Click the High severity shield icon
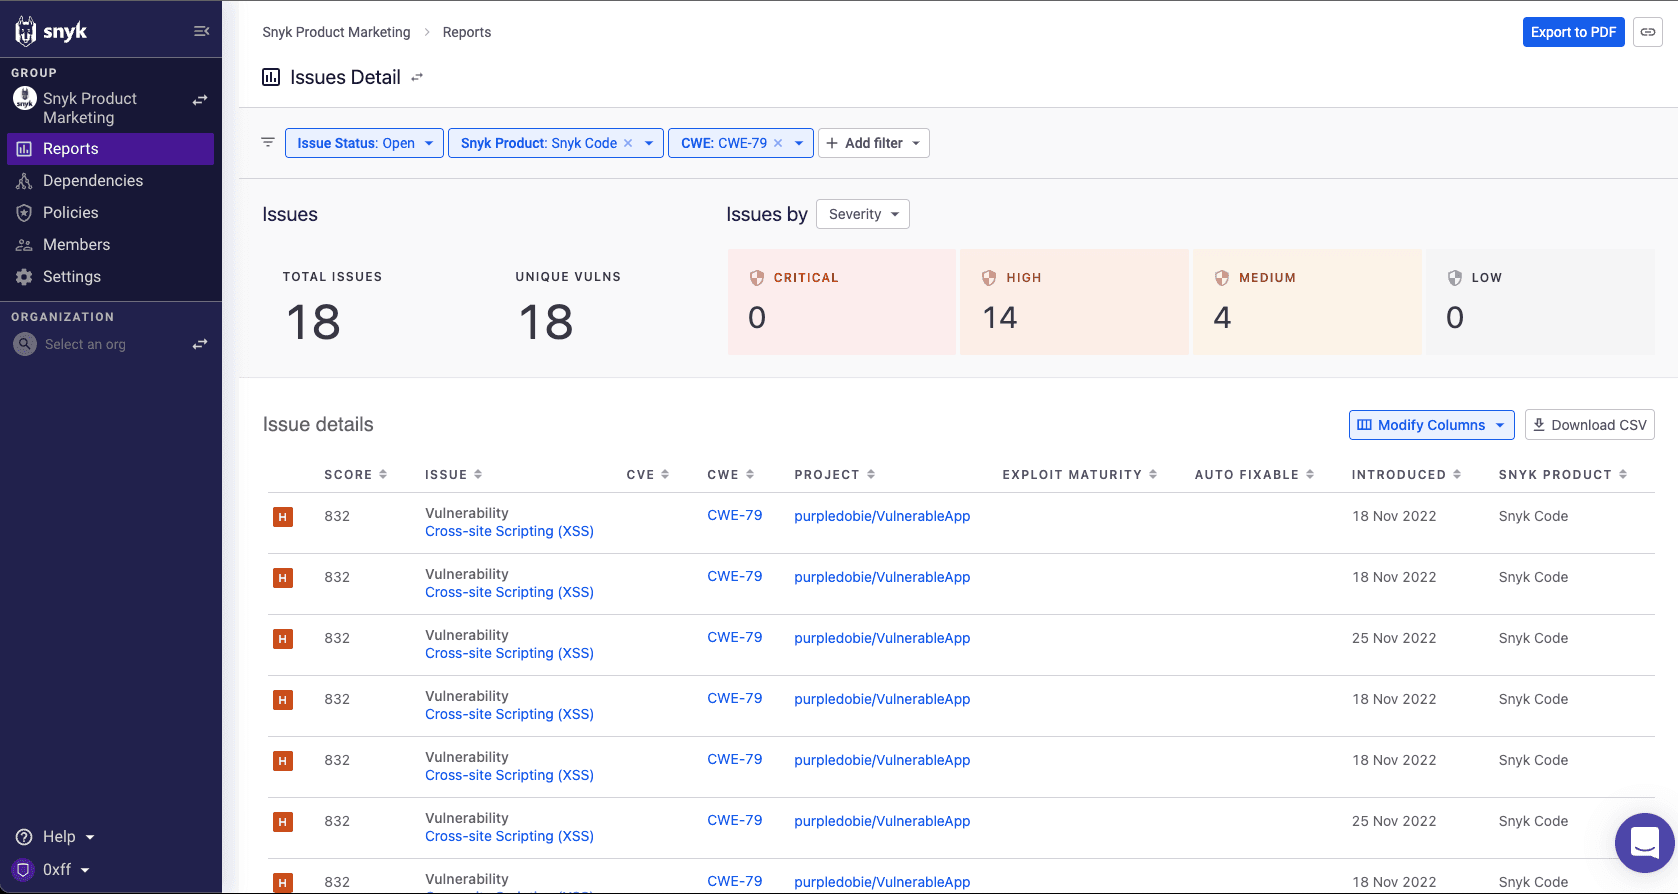Image resolution: width=1678 pixels, height=894 pixels. 989,277
